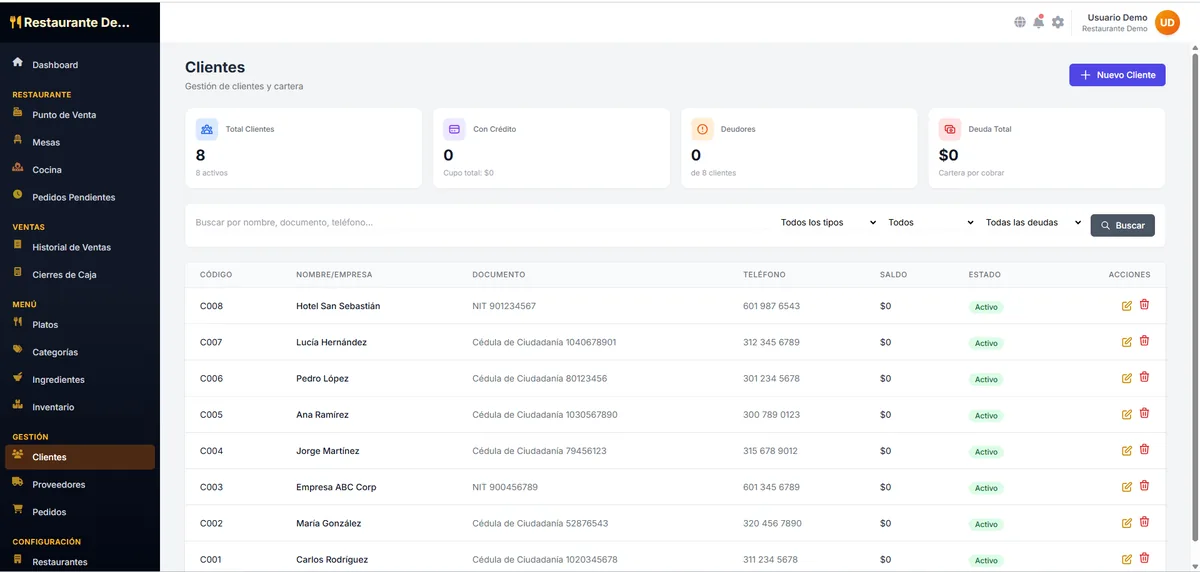Click the globe language icon
This screenshot has height=572, width=1200.
tap(1020, 22)
